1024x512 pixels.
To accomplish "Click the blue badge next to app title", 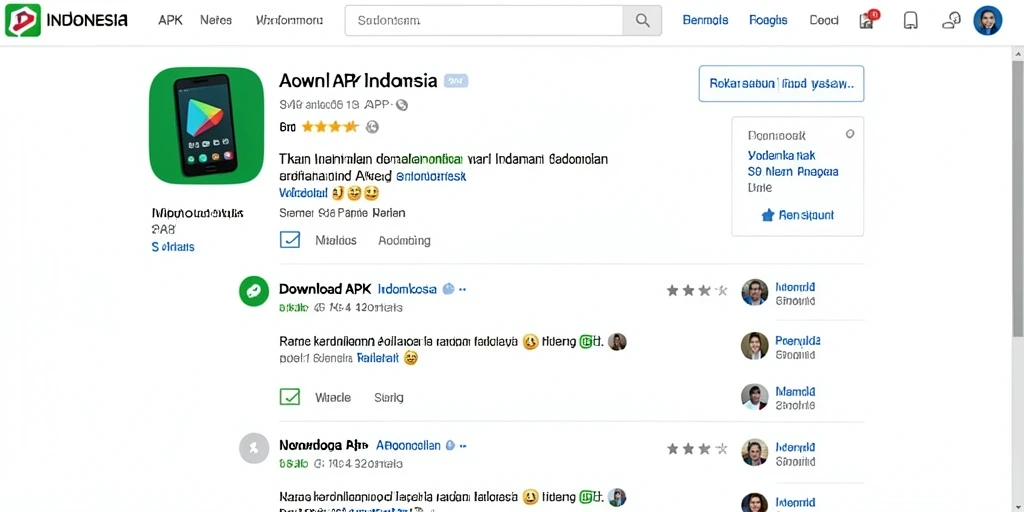I will point(456,81).
